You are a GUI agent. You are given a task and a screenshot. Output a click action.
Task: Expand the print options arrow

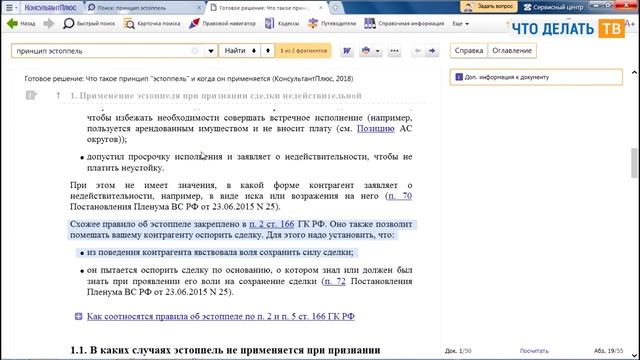[x=378, y=51]
